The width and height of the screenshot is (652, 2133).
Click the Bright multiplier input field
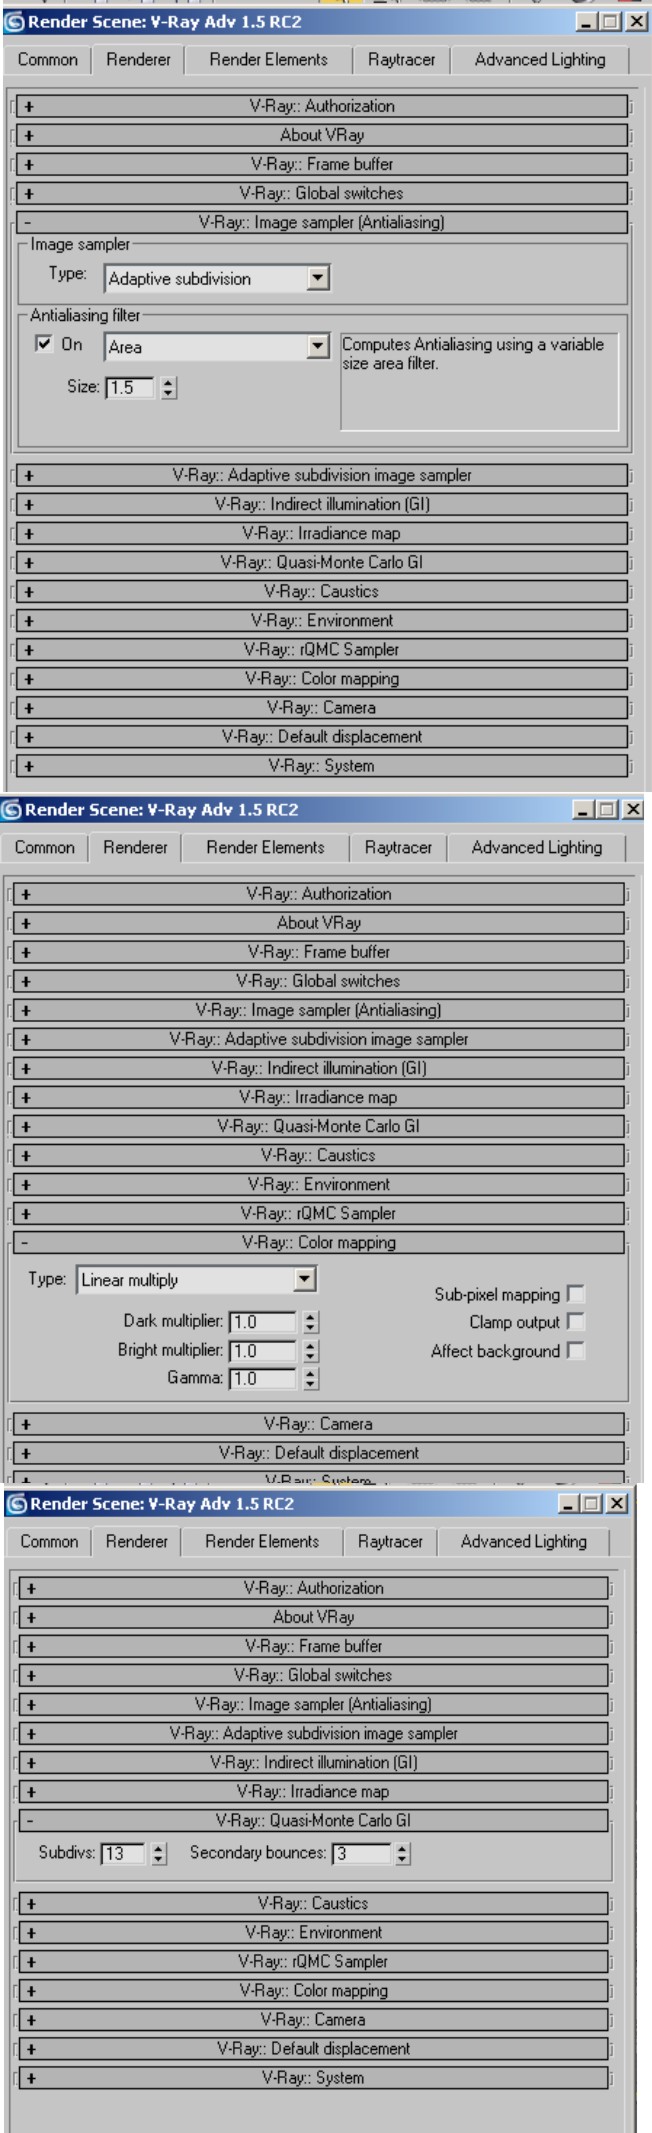263,1350
